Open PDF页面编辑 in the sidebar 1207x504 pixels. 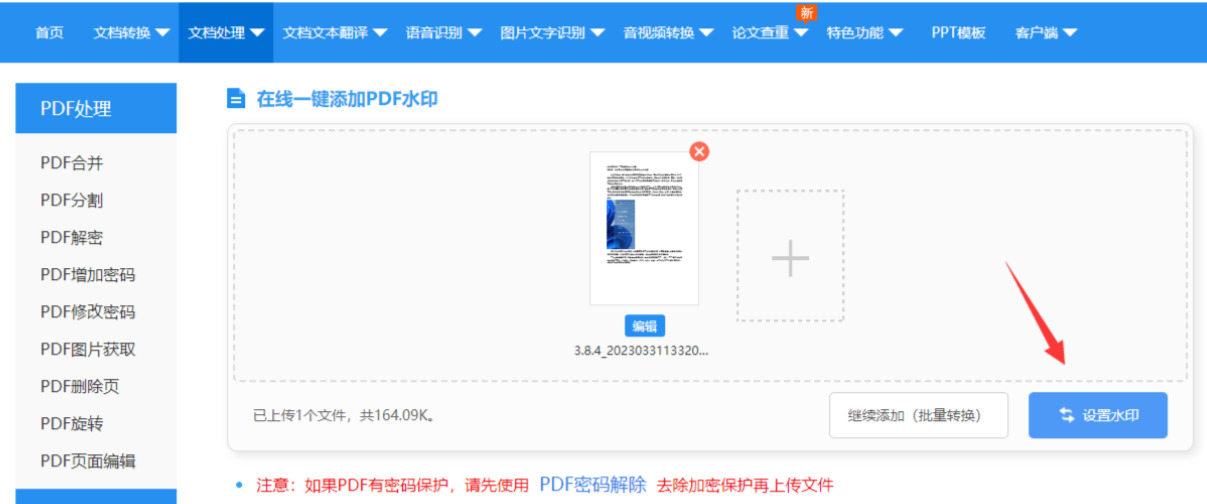pos(88,460)
